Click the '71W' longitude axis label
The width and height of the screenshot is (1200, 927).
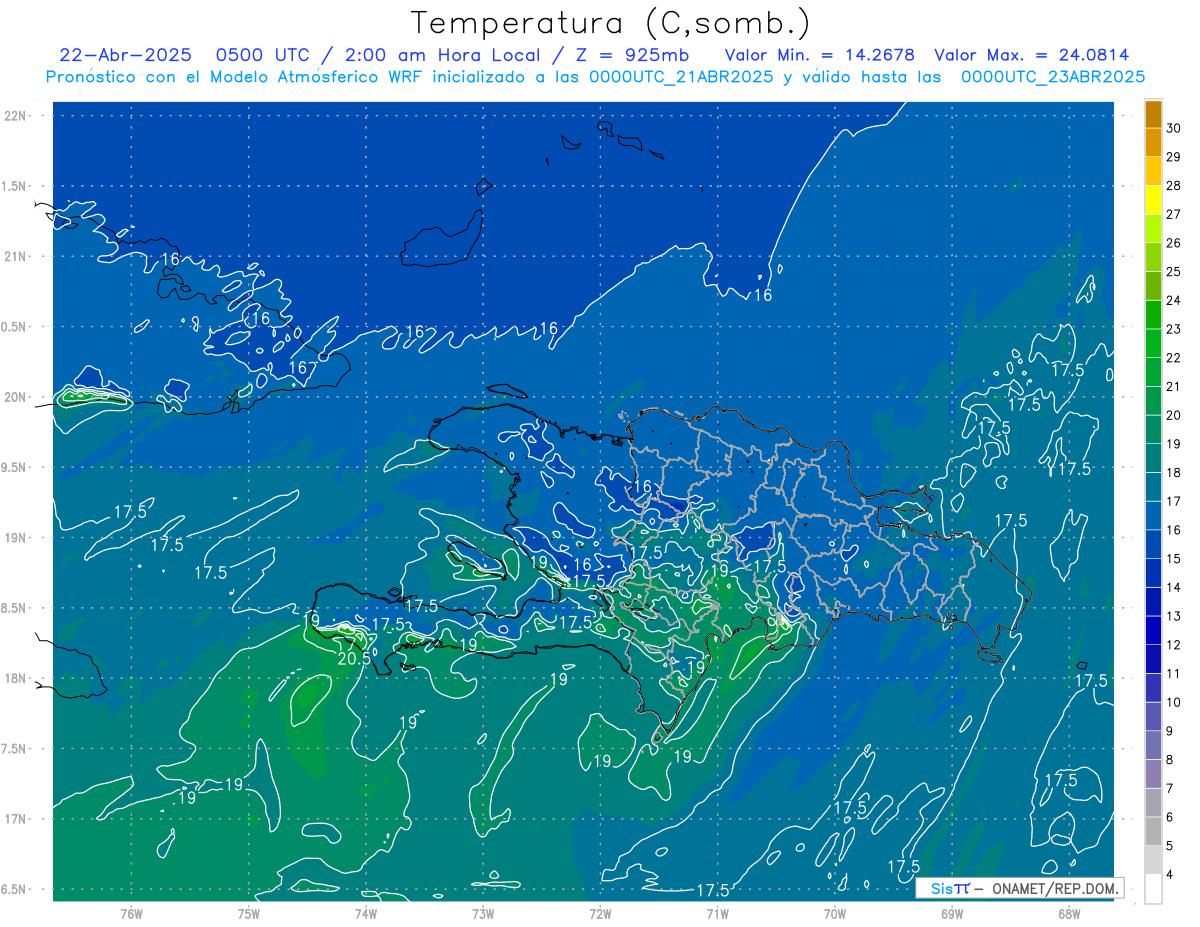(717, 913)
